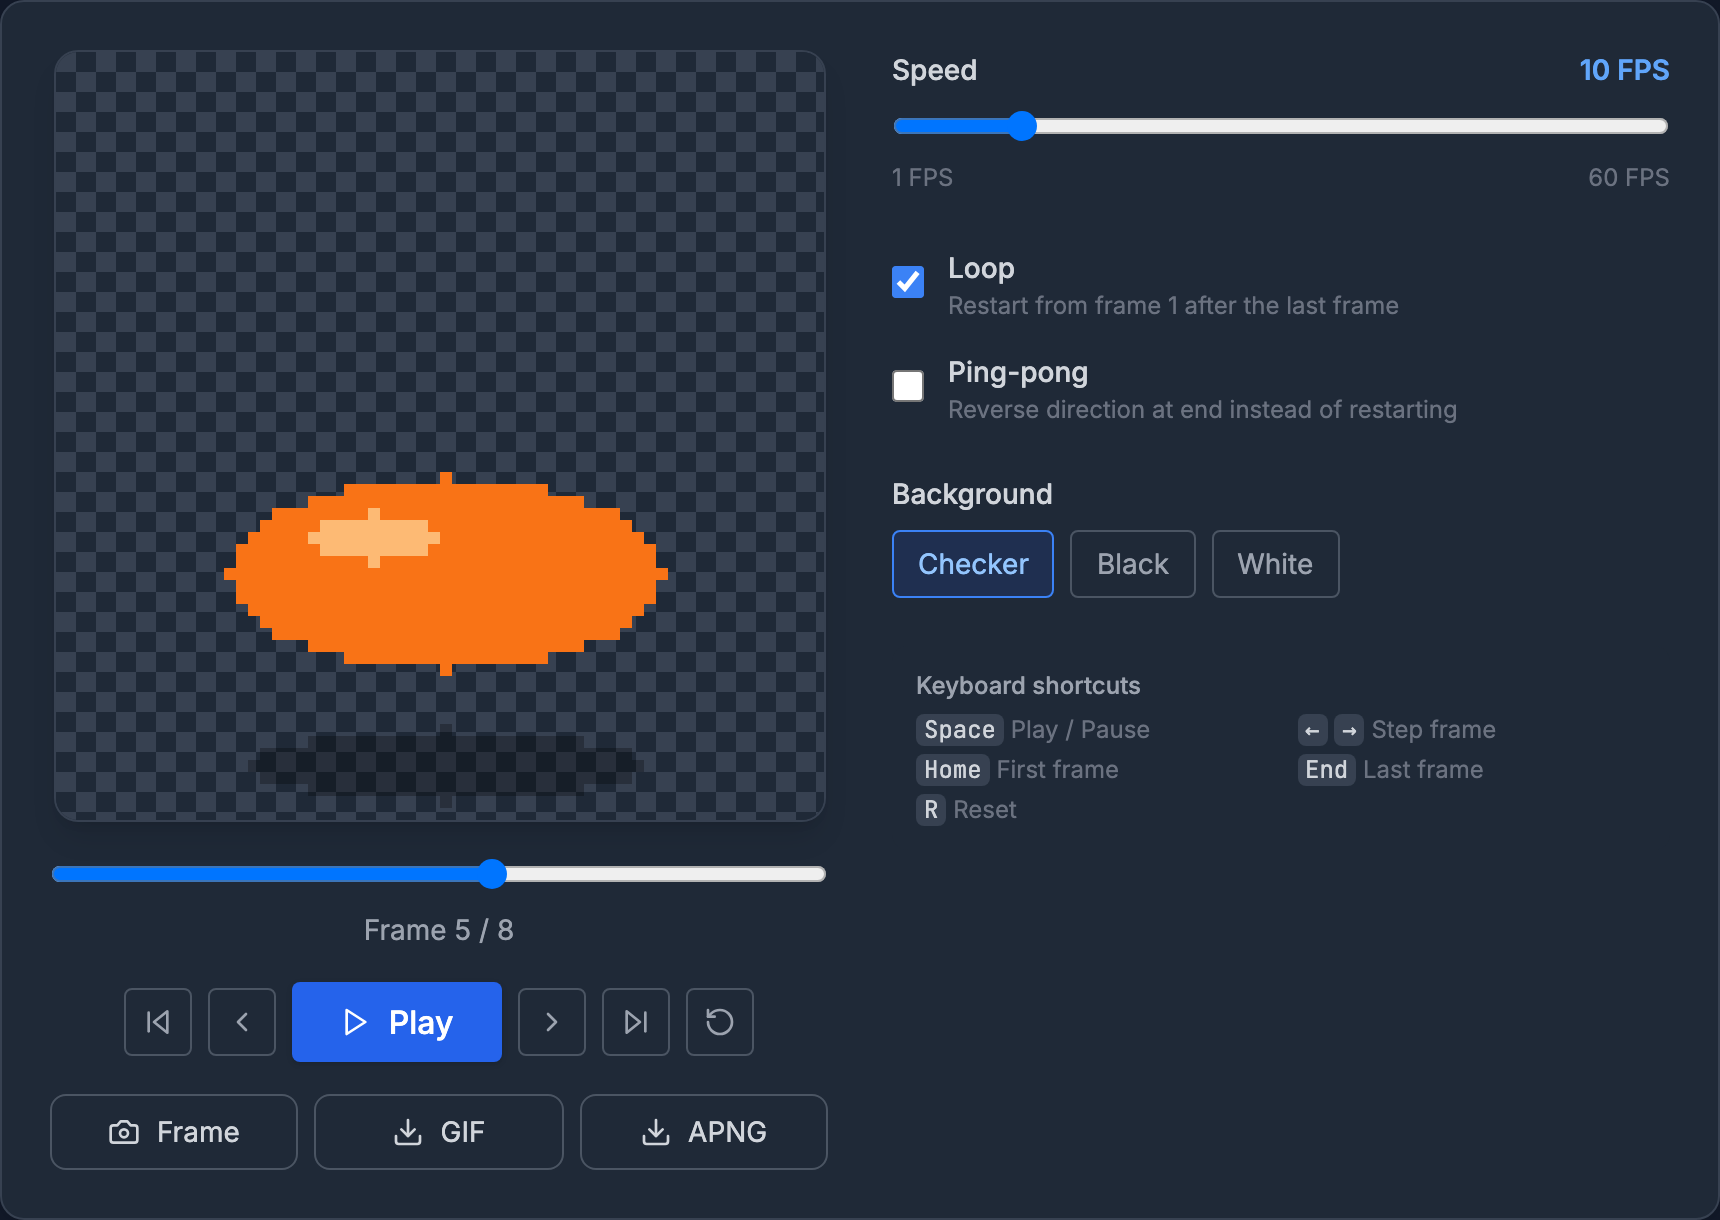Click the 'Background' section heading
The width and height of the screenshot is (1720, 1220).
[x=972, y=494]
